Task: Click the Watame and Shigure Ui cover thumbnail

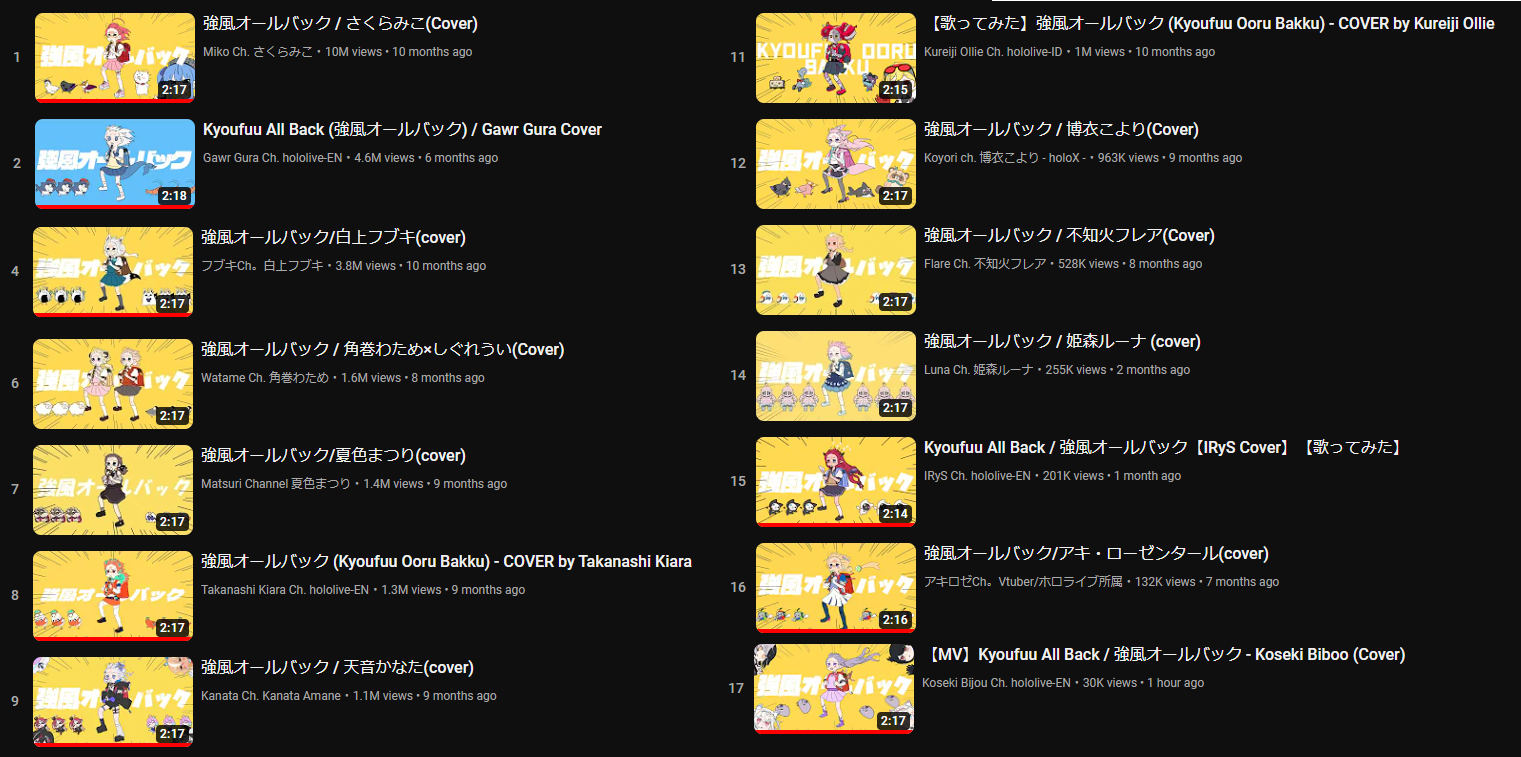Action: tap(113, 384)
